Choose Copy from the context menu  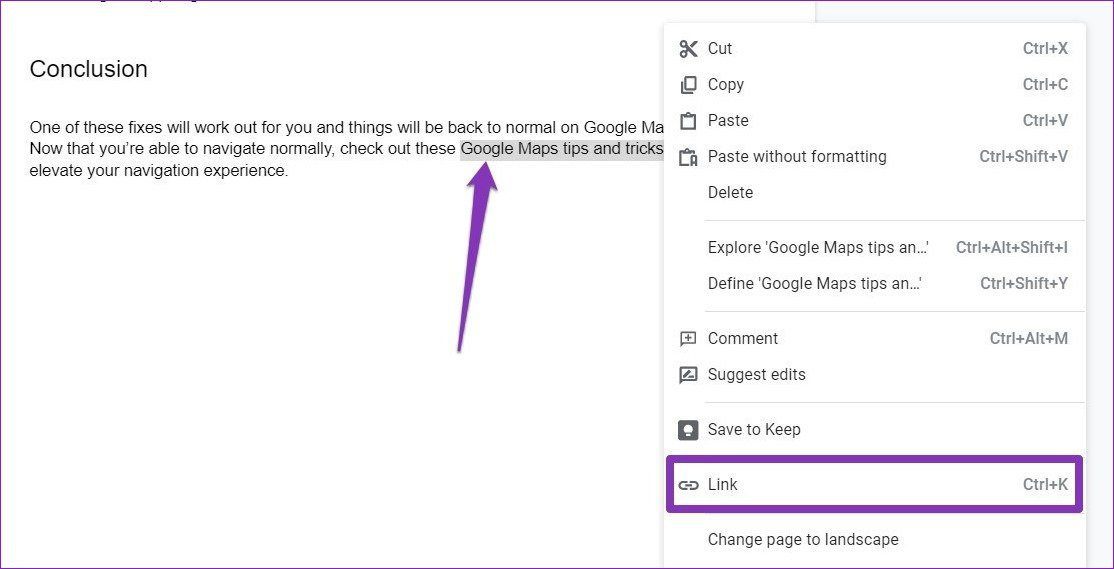point(874,85)
